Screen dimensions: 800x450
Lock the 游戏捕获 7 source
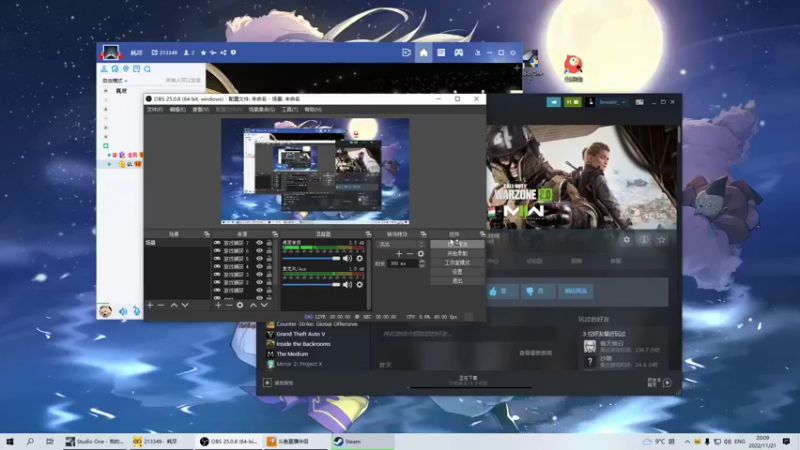click(x=269, y=243)
